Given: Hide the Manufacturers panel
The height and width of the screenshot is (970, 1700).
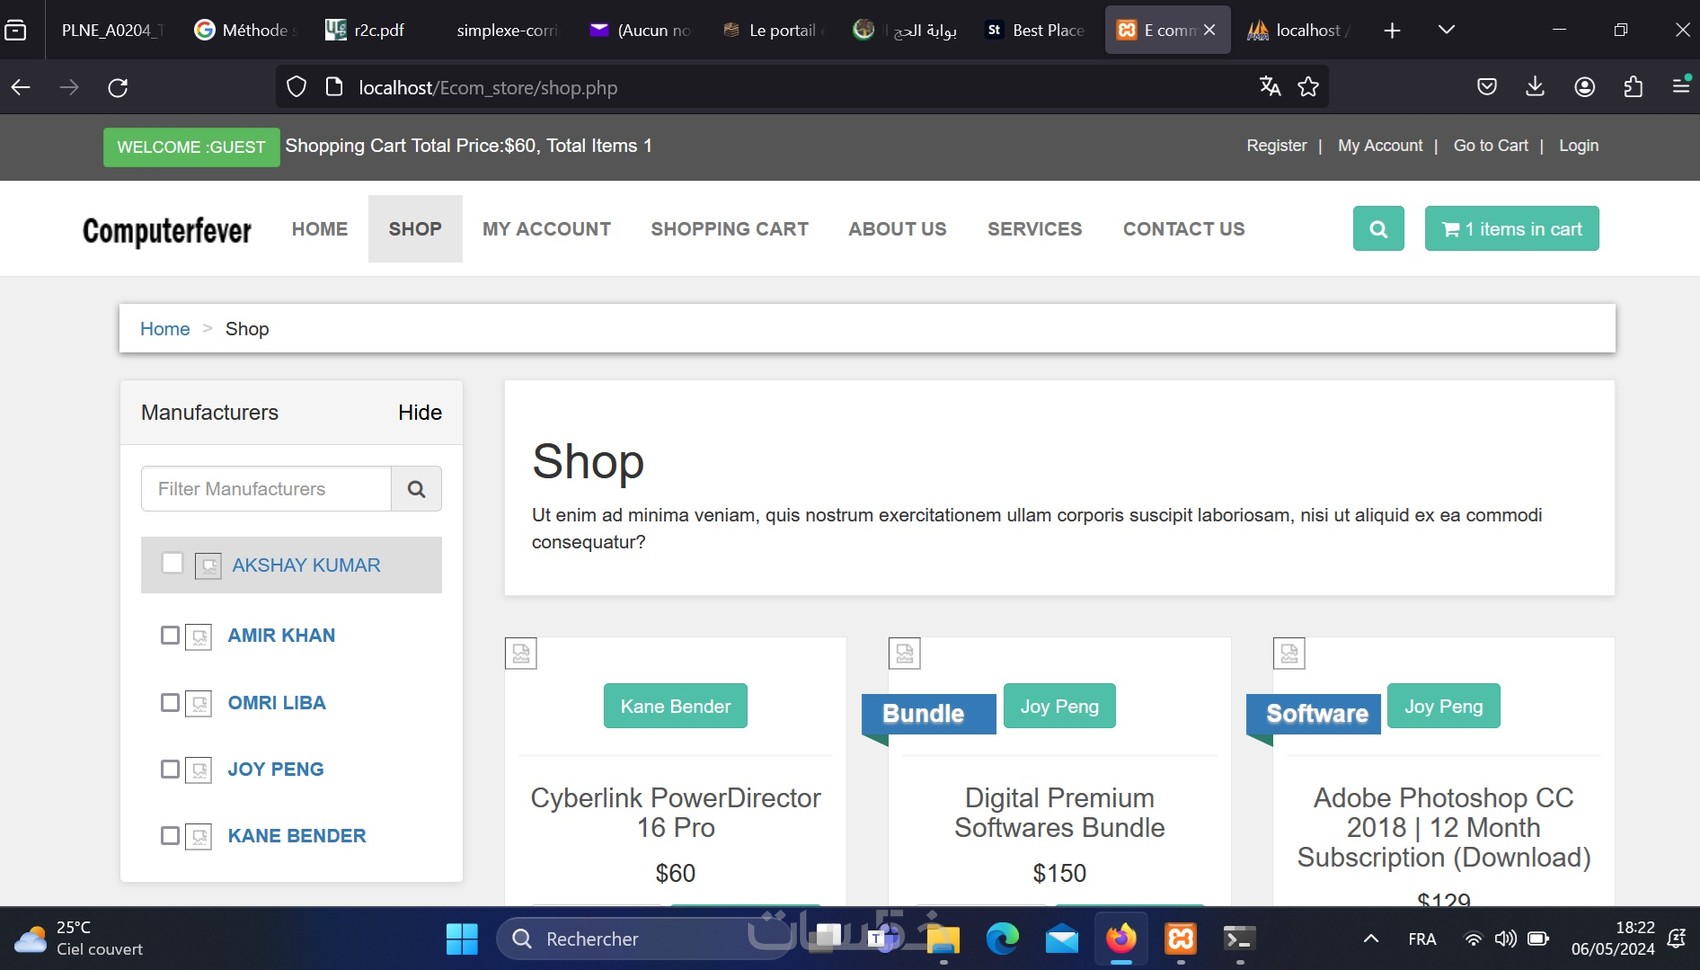Looking at the screenshot, I should 420,413.
